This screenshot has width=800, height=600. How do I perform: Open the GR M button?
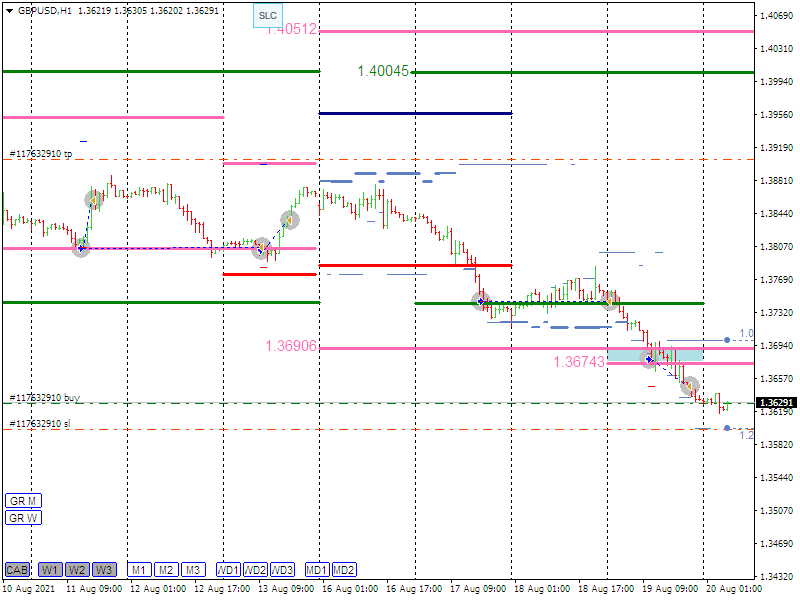coord(22,500)
